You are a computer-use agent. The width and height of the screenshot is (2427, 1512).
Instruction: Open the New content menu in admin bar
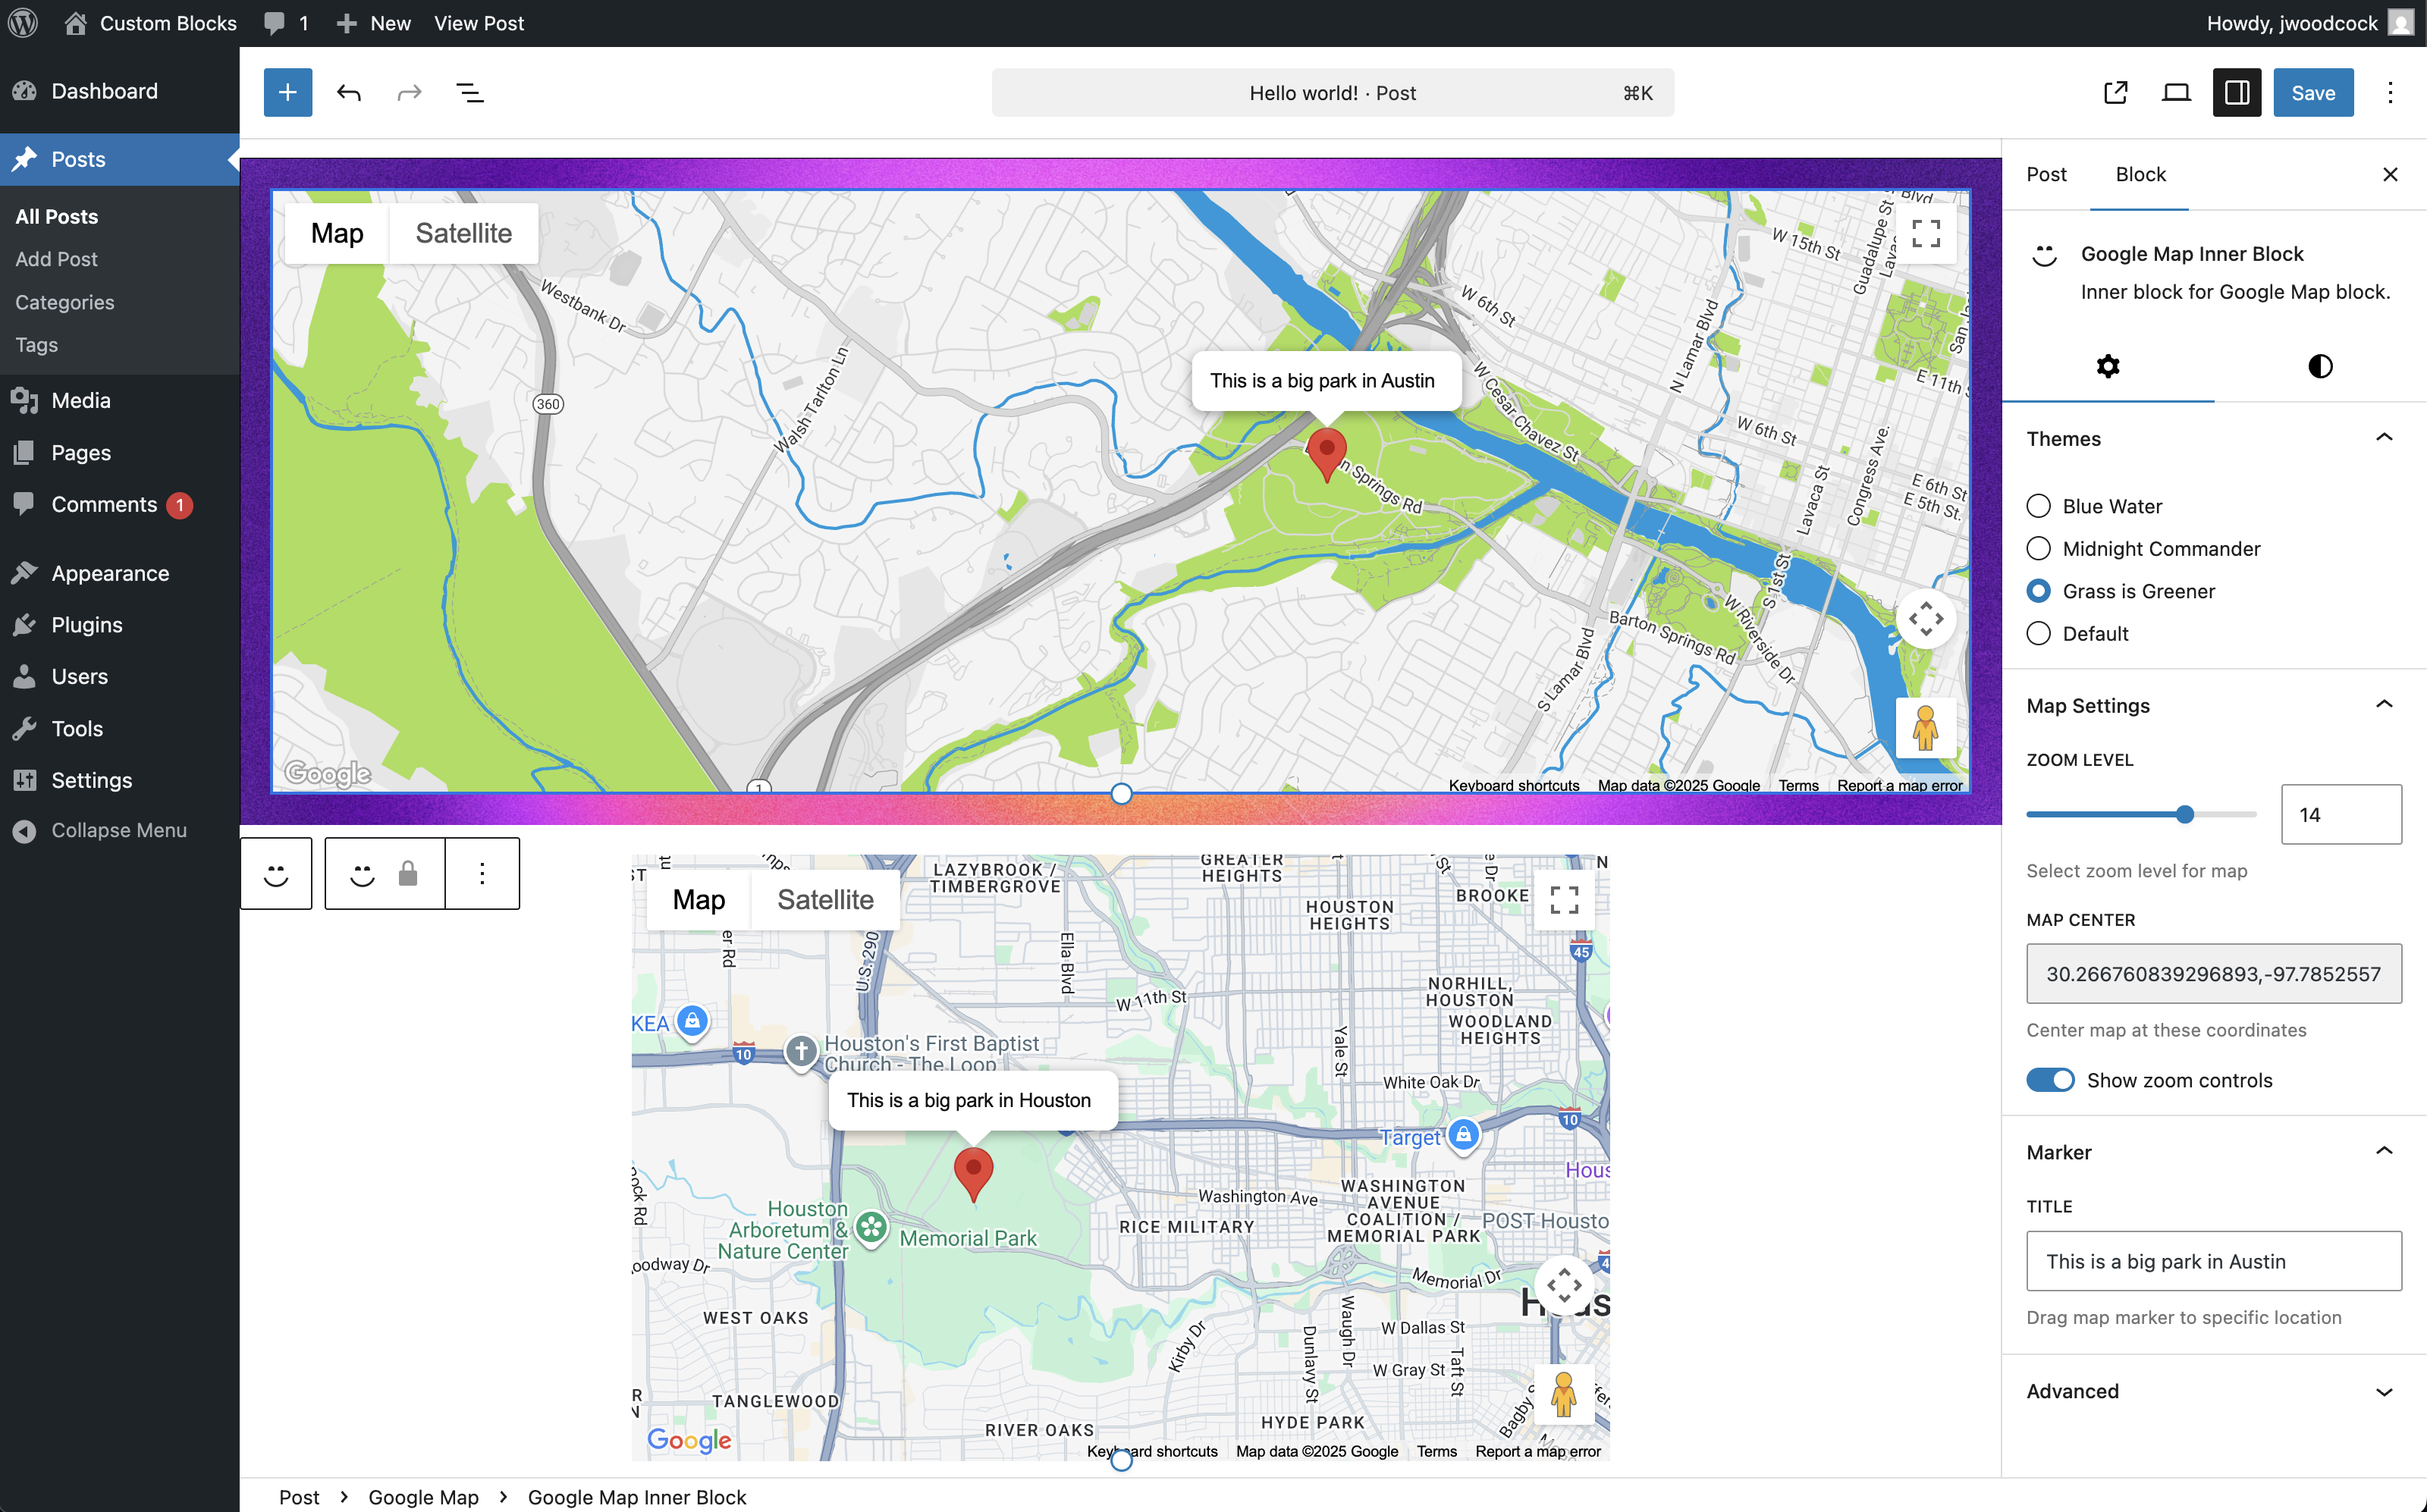coord(373,23)
